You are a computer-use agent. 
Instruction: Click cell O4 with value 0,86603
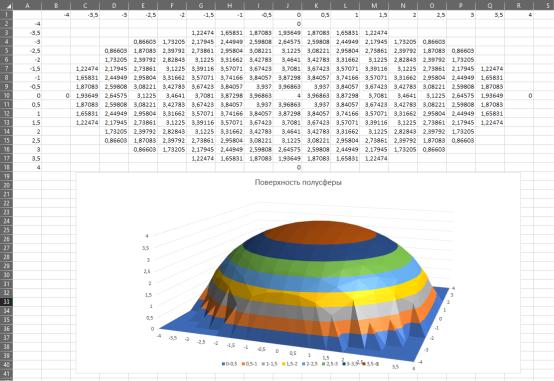point(432,42)
